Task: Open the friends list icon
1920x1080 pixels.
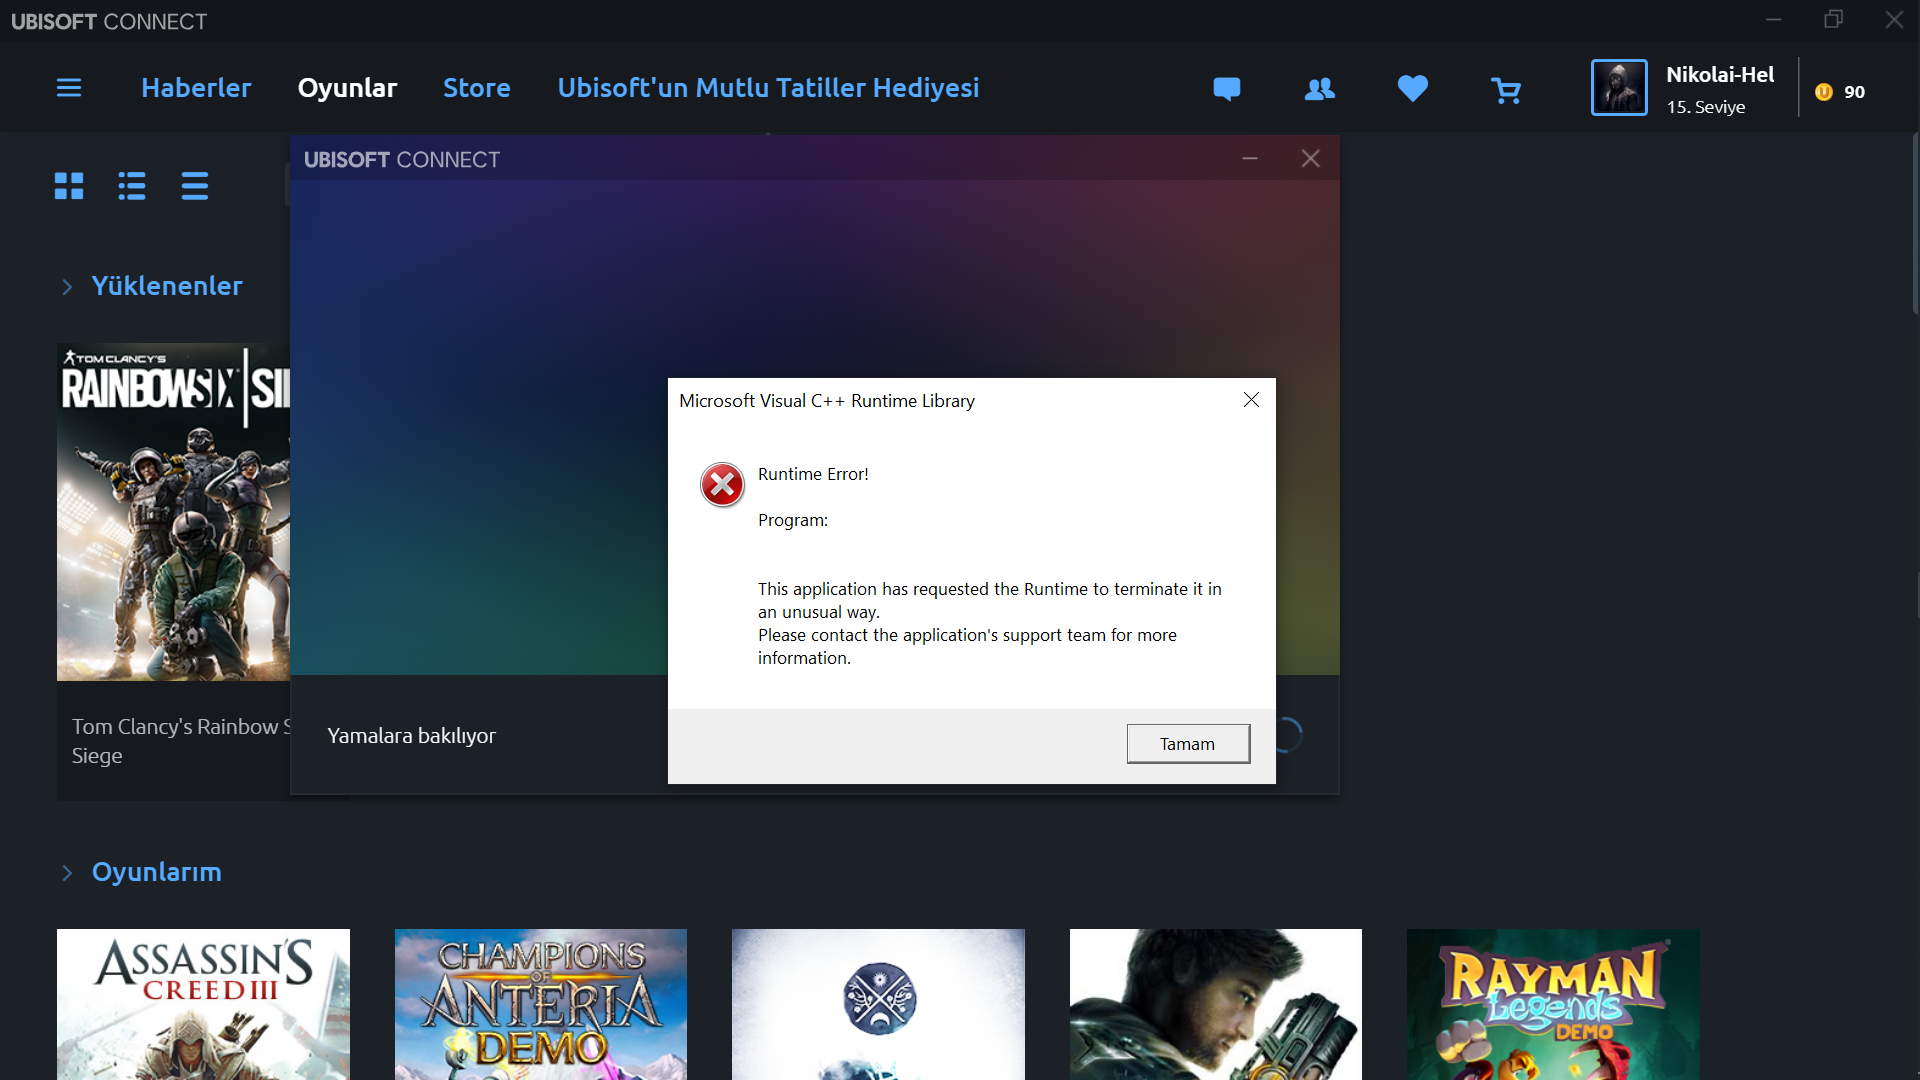Action: pyautogui.click(x=1319, y=89)
